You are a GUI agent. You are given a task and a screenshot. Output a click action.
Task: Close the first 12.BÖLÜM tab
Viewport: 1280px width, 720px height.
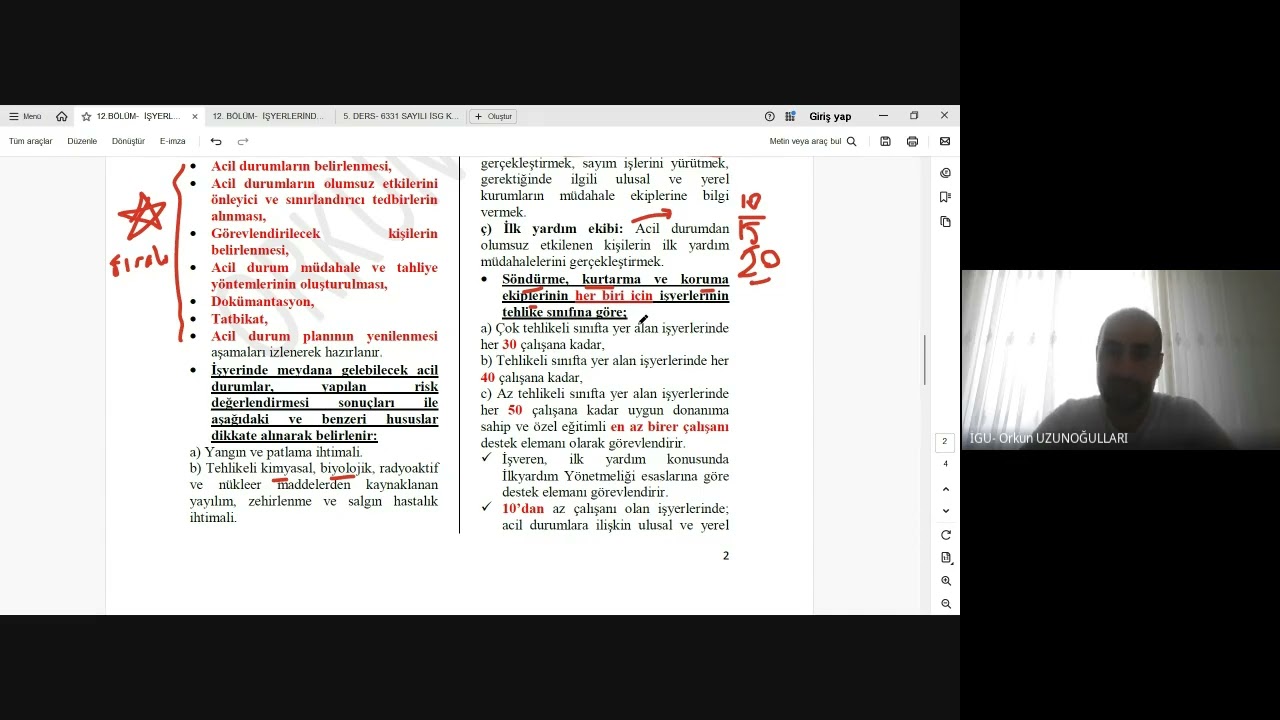click(x=195, y=116)
